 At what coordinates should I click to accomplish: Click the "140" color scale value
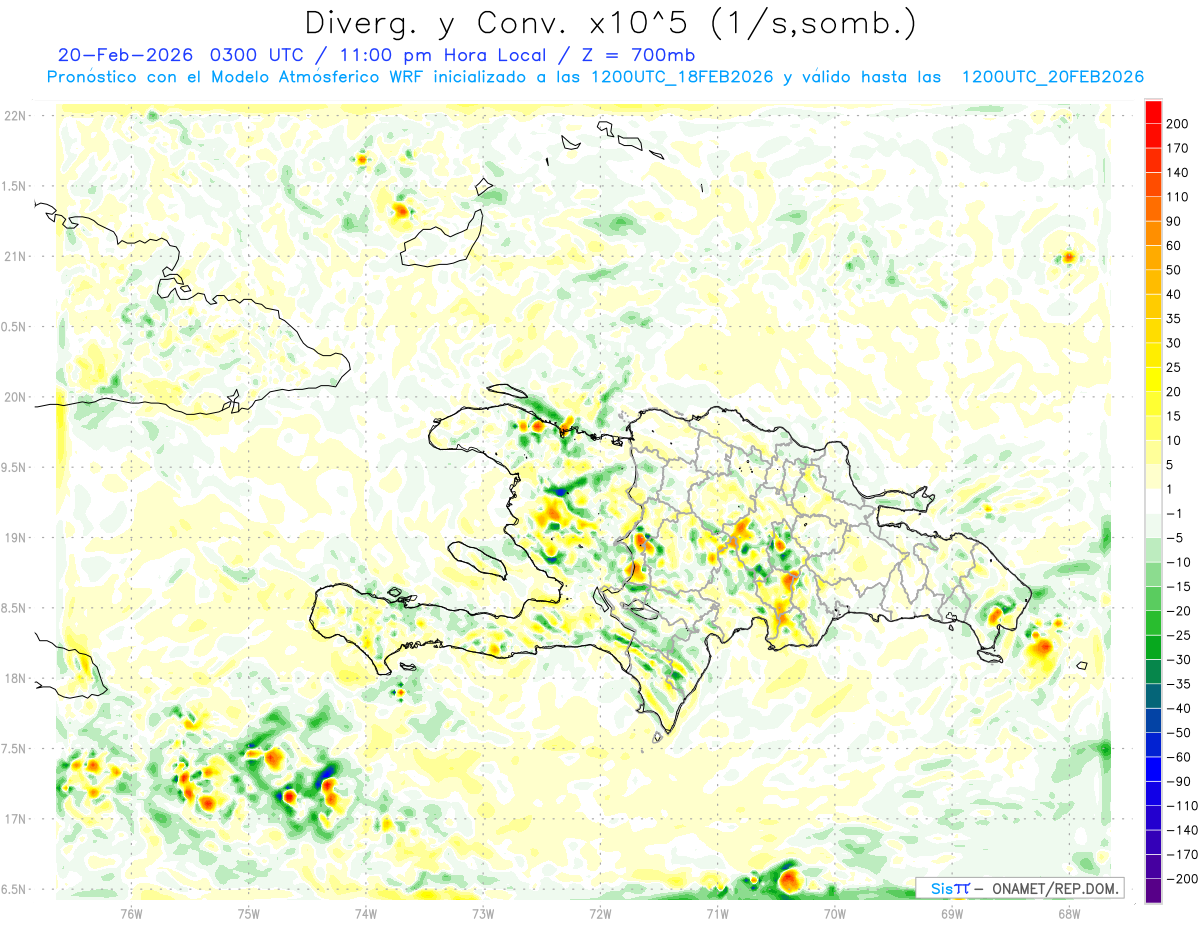point(1177,173)
